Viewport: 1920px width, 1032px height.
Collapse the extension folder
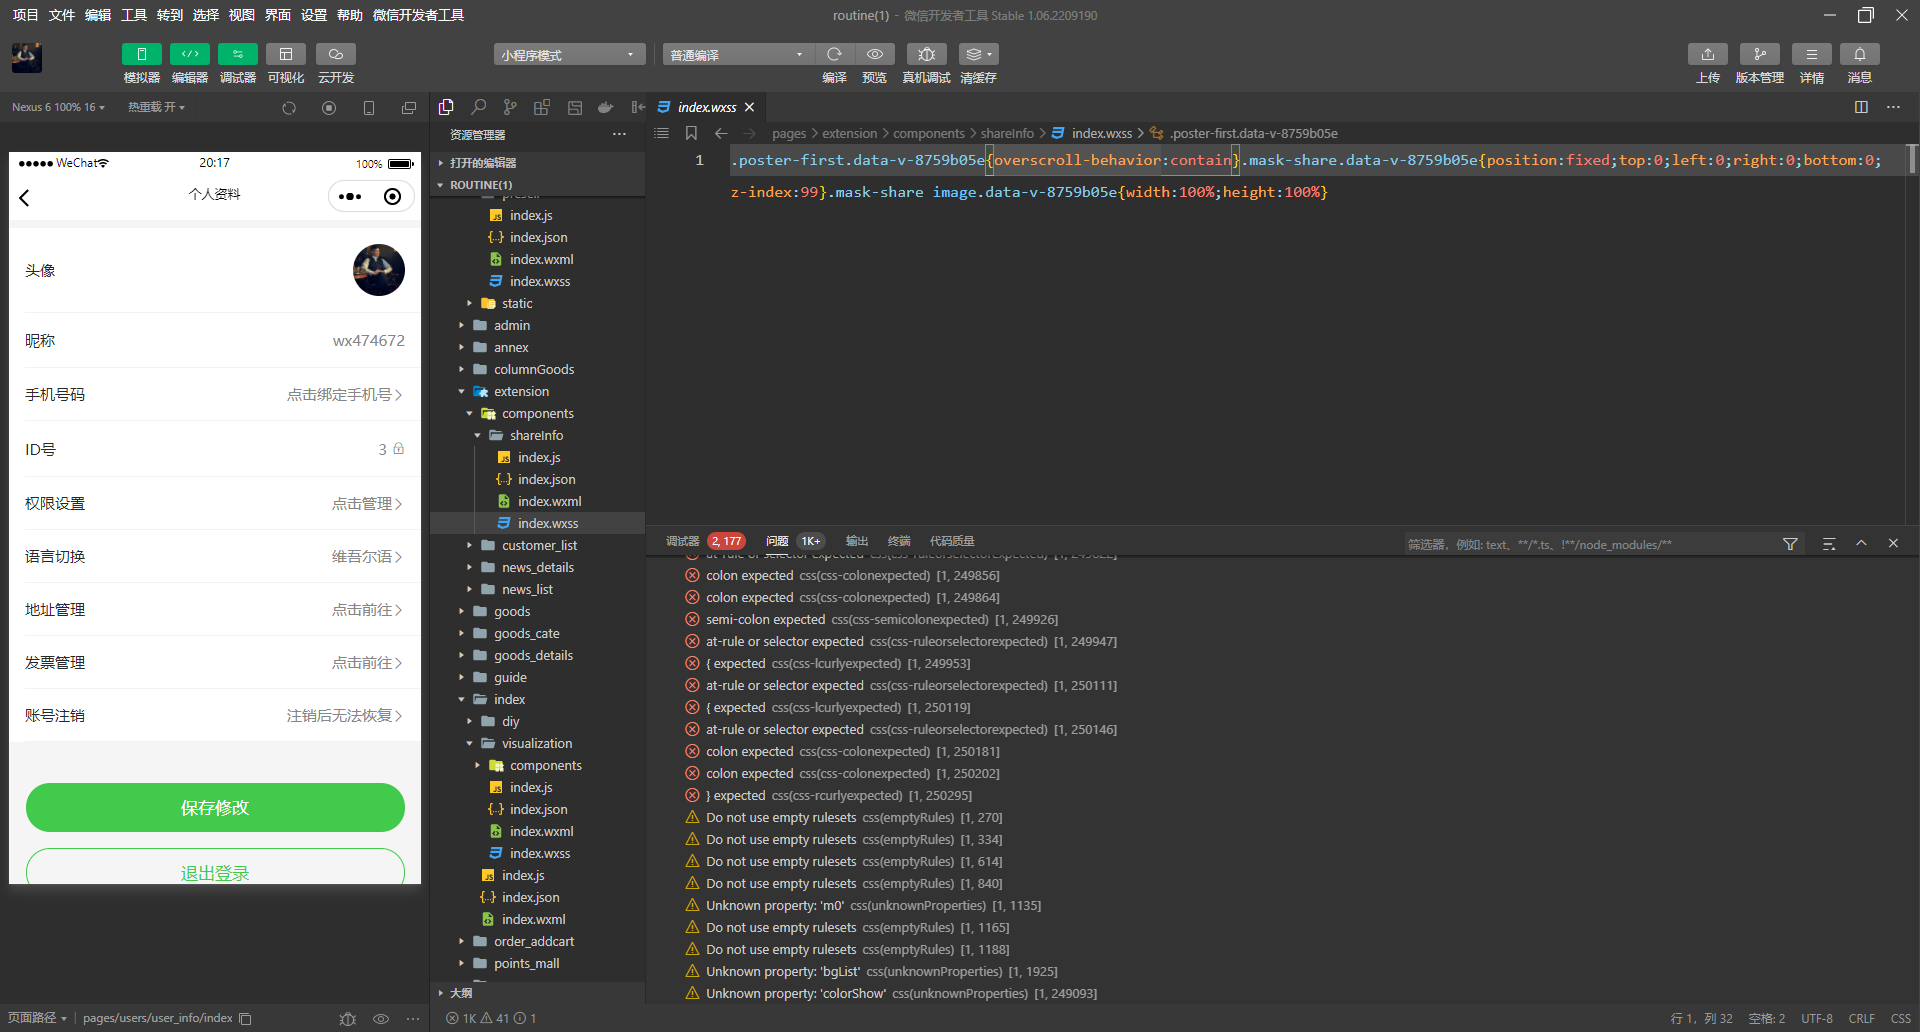(x=520, y=391)
